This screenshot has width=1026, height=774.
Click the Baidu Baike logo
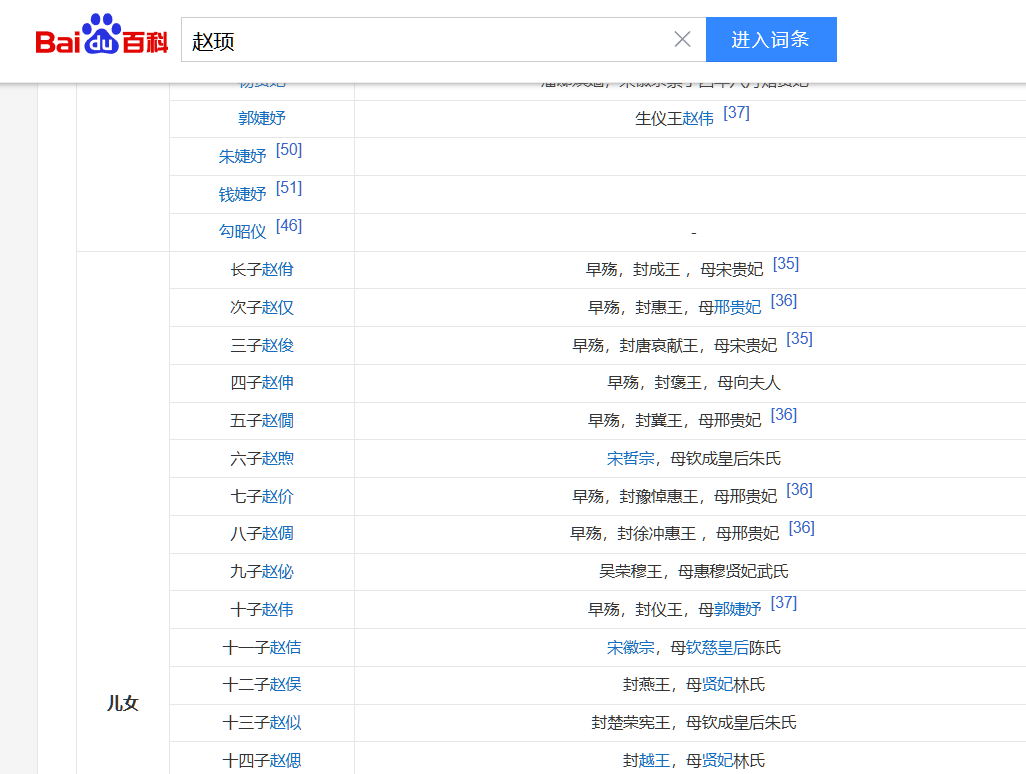(x=101, y=34)
